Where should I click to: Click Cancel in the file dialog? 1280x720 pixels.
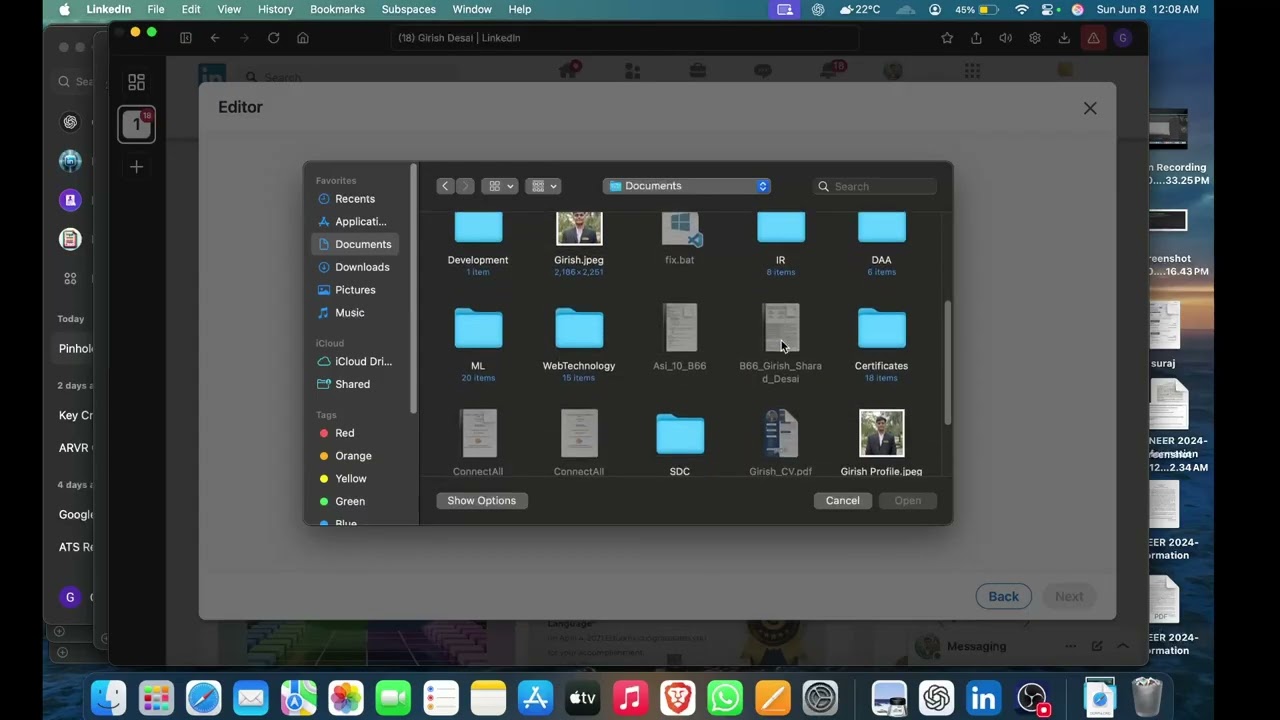click(842, 501)
